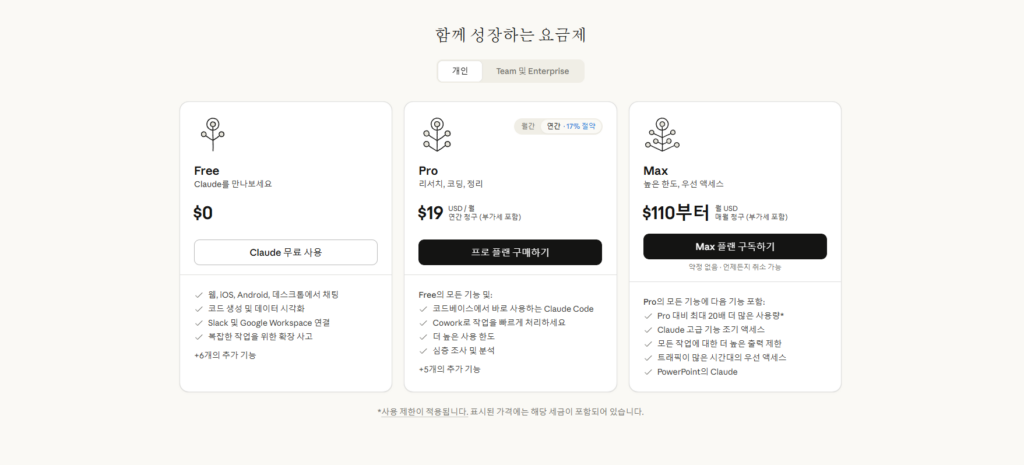
Task: Switch to Team 및 Enterprise tab
Action: tap(532, 71)
